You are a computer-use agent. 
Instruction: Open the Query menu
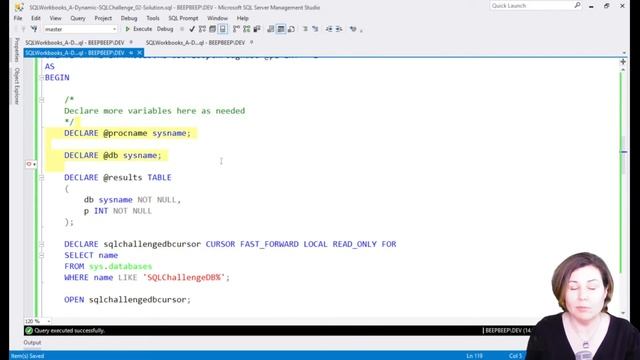point(78,18)
